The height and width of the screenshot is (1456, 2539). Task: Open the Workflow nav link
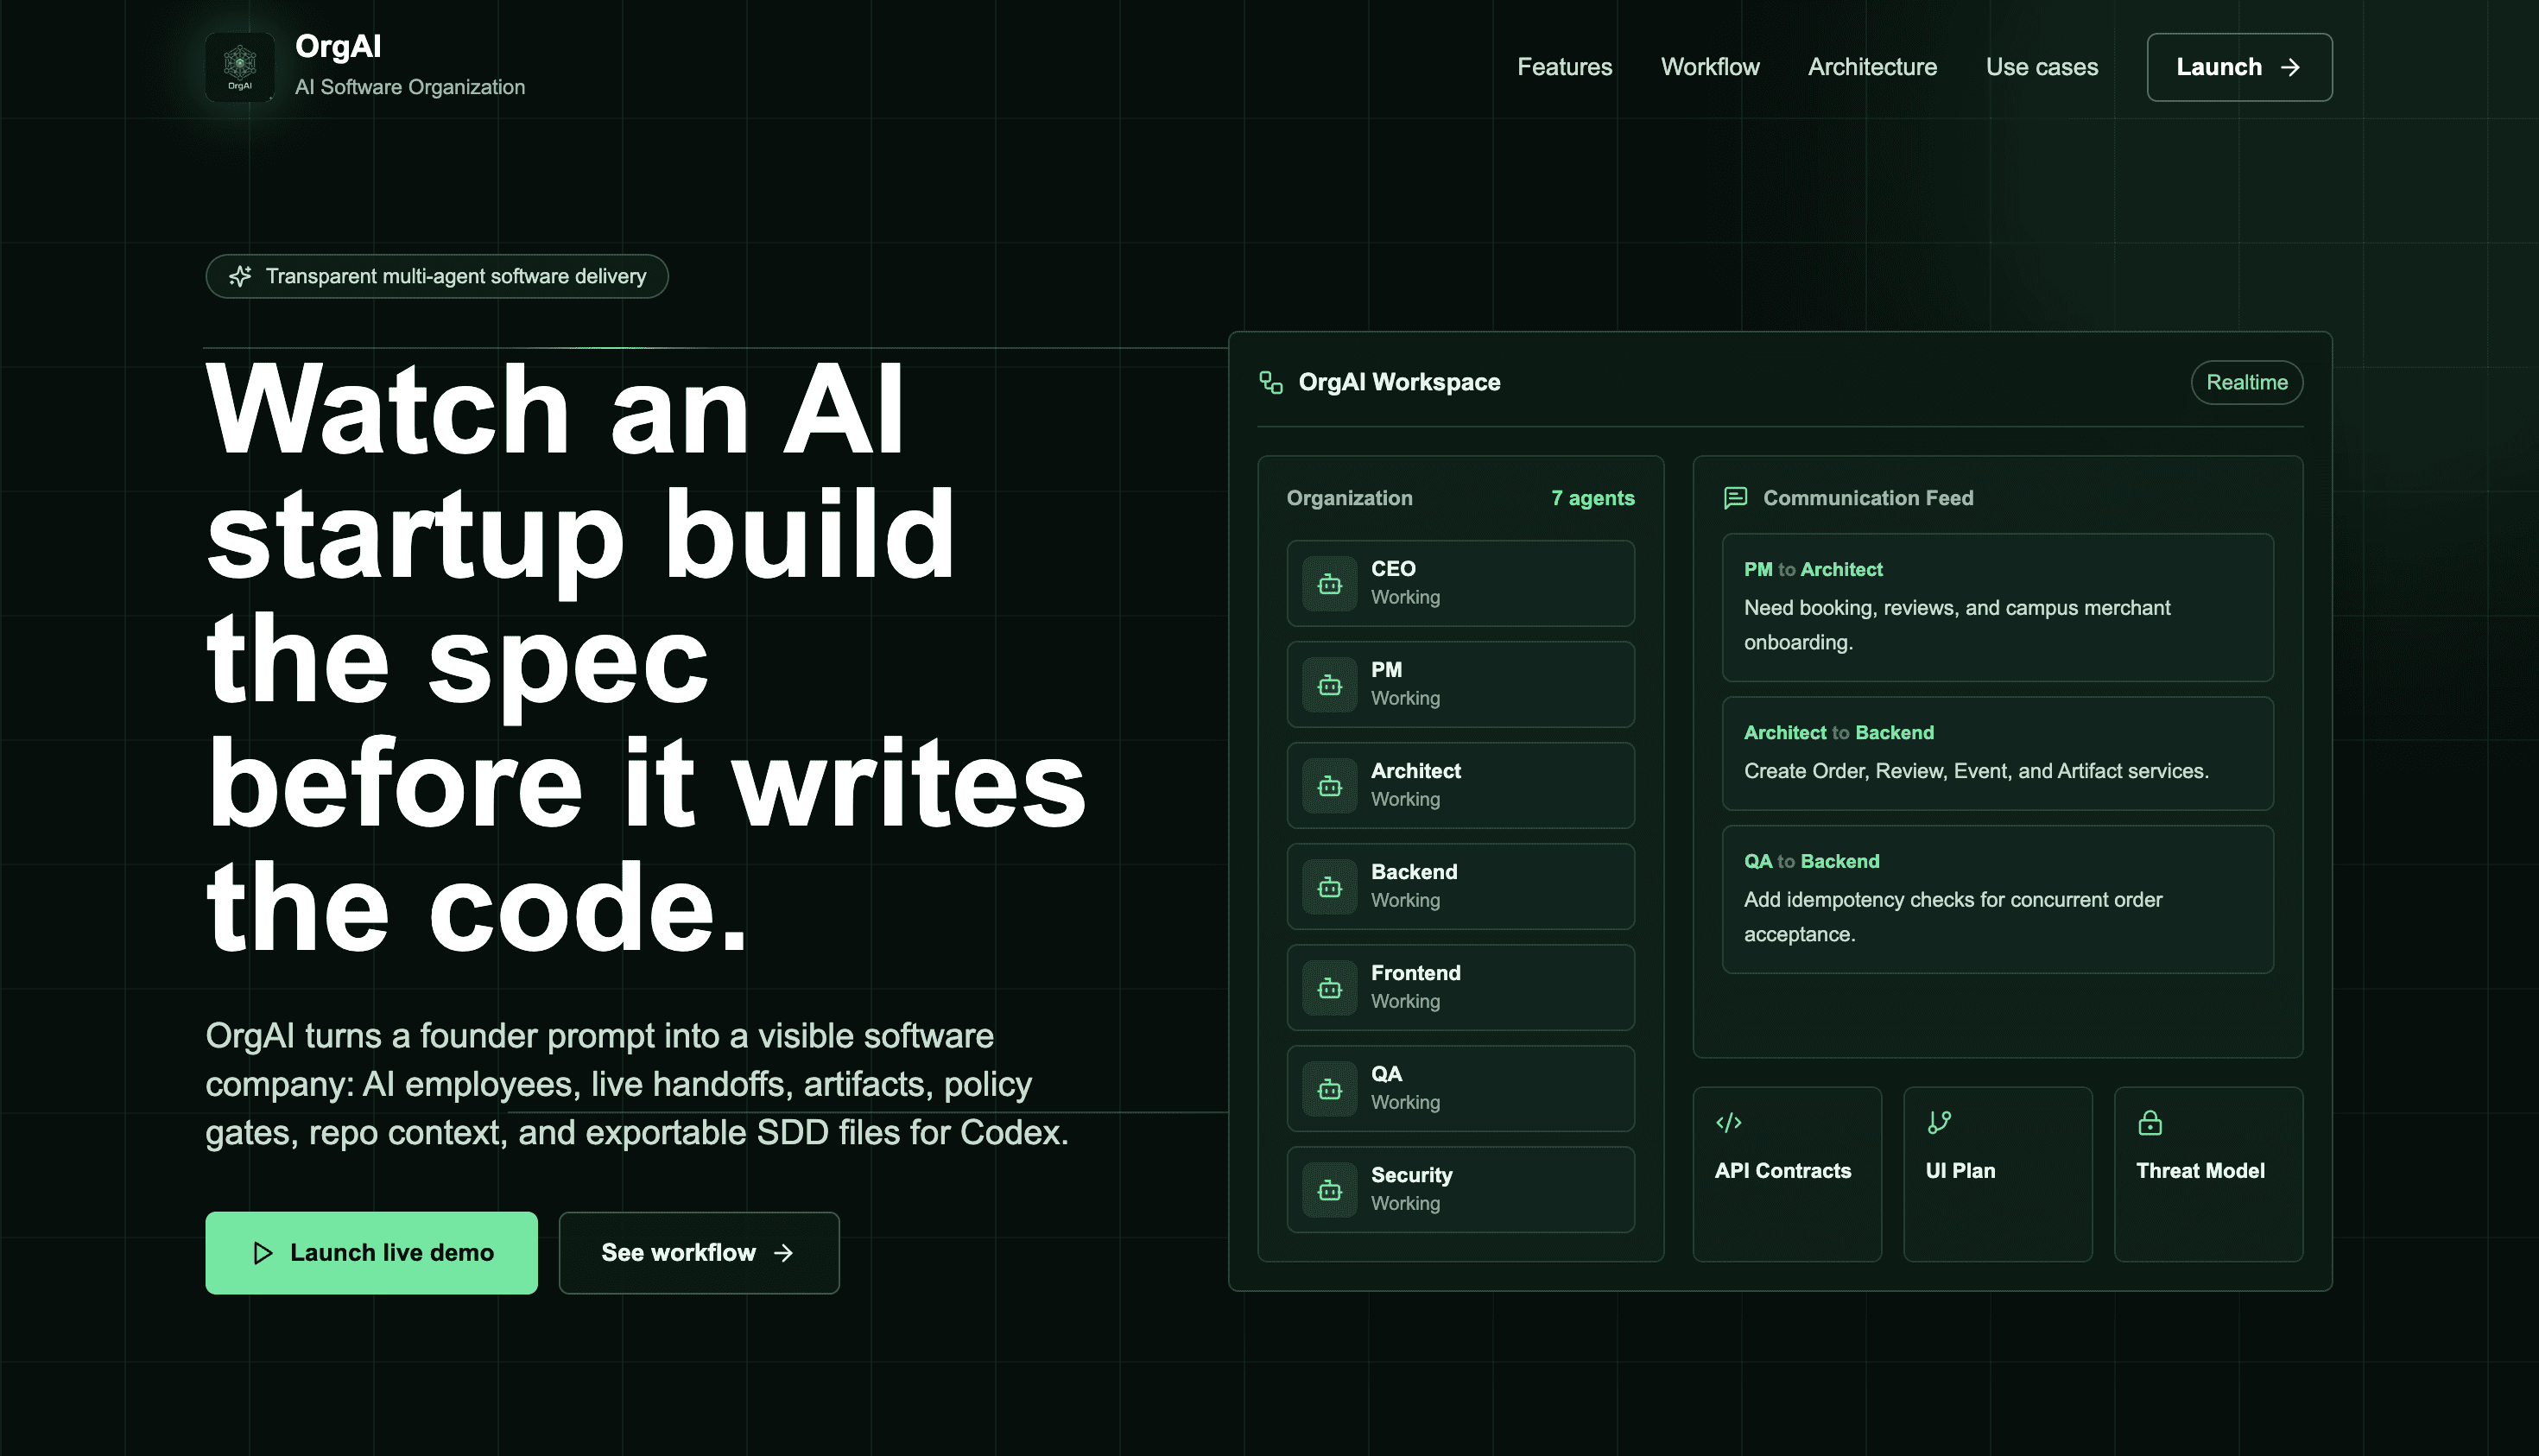[1710, 67]
